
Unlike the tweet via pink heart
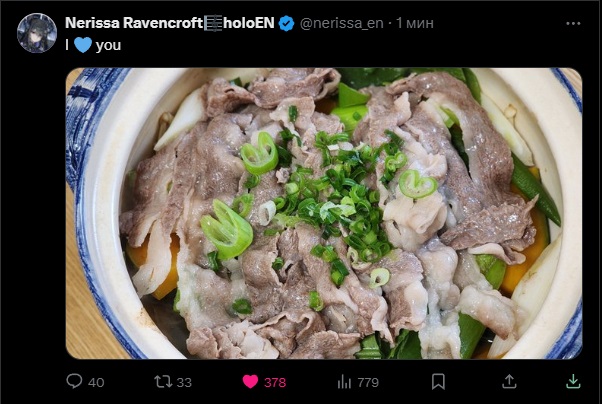pyautogui.click(x=250, y=382)
